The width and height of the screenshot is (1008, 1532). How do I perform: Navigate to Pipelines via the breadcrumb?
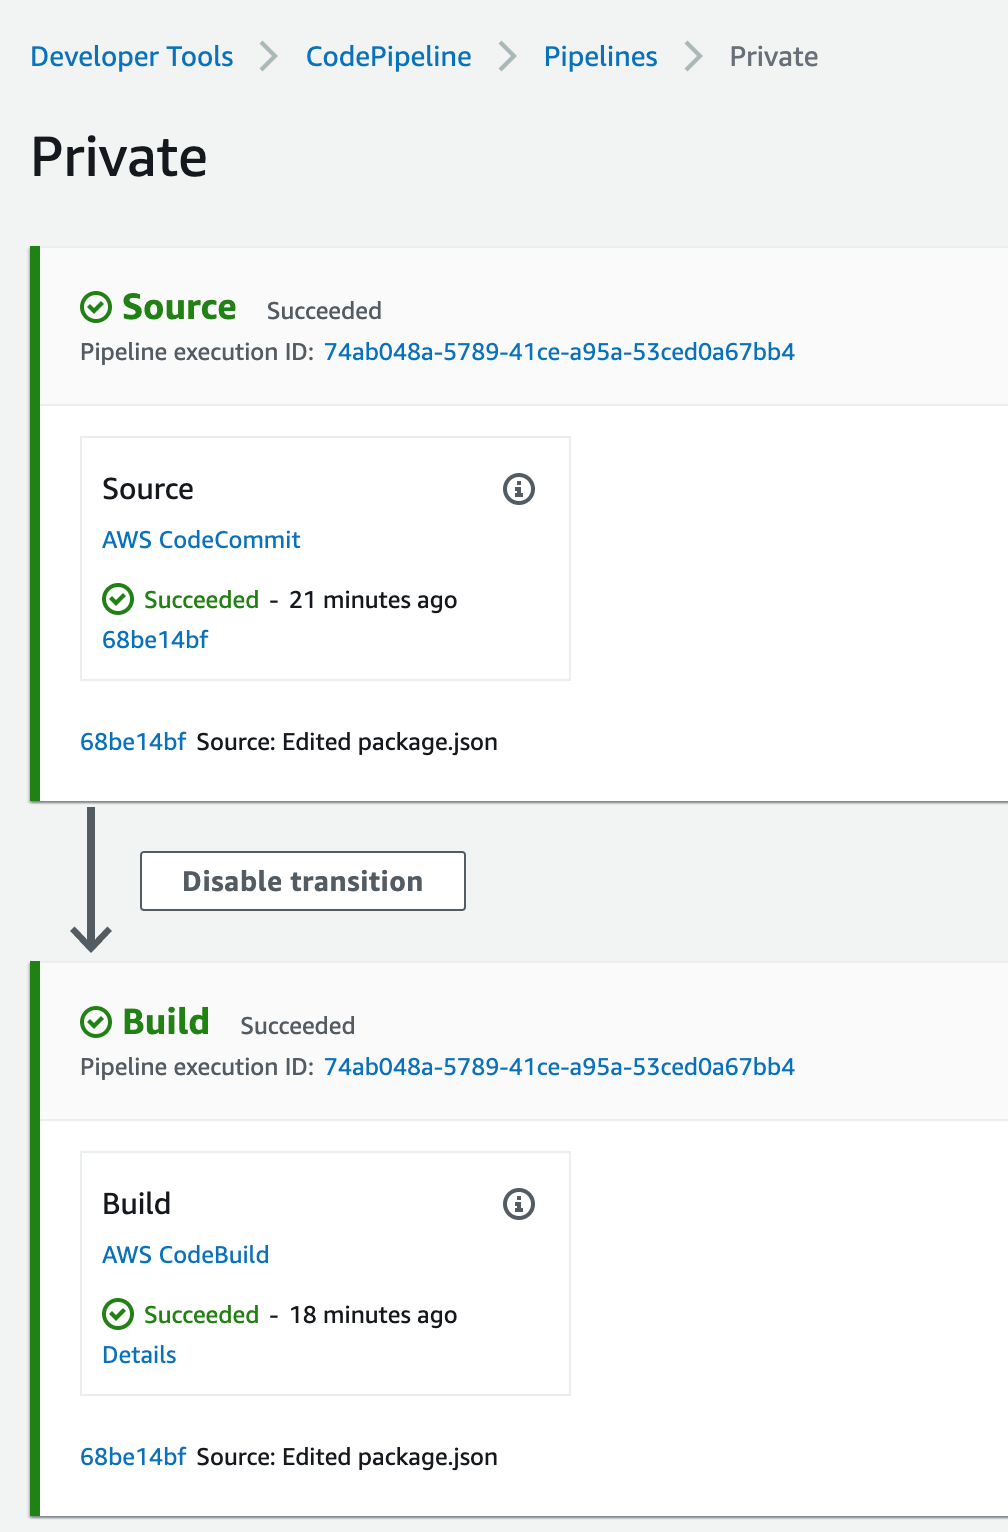click(600, 57)
